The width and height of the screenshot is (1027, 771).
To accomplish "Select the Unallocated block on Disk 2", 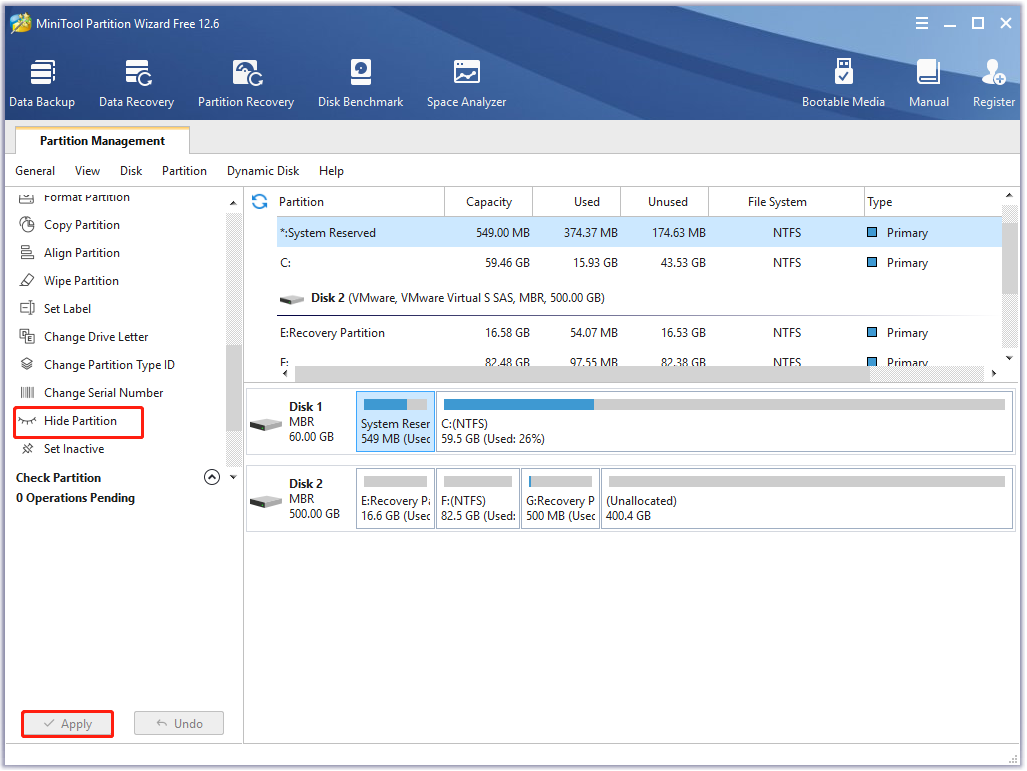I will tap(806, 498).
